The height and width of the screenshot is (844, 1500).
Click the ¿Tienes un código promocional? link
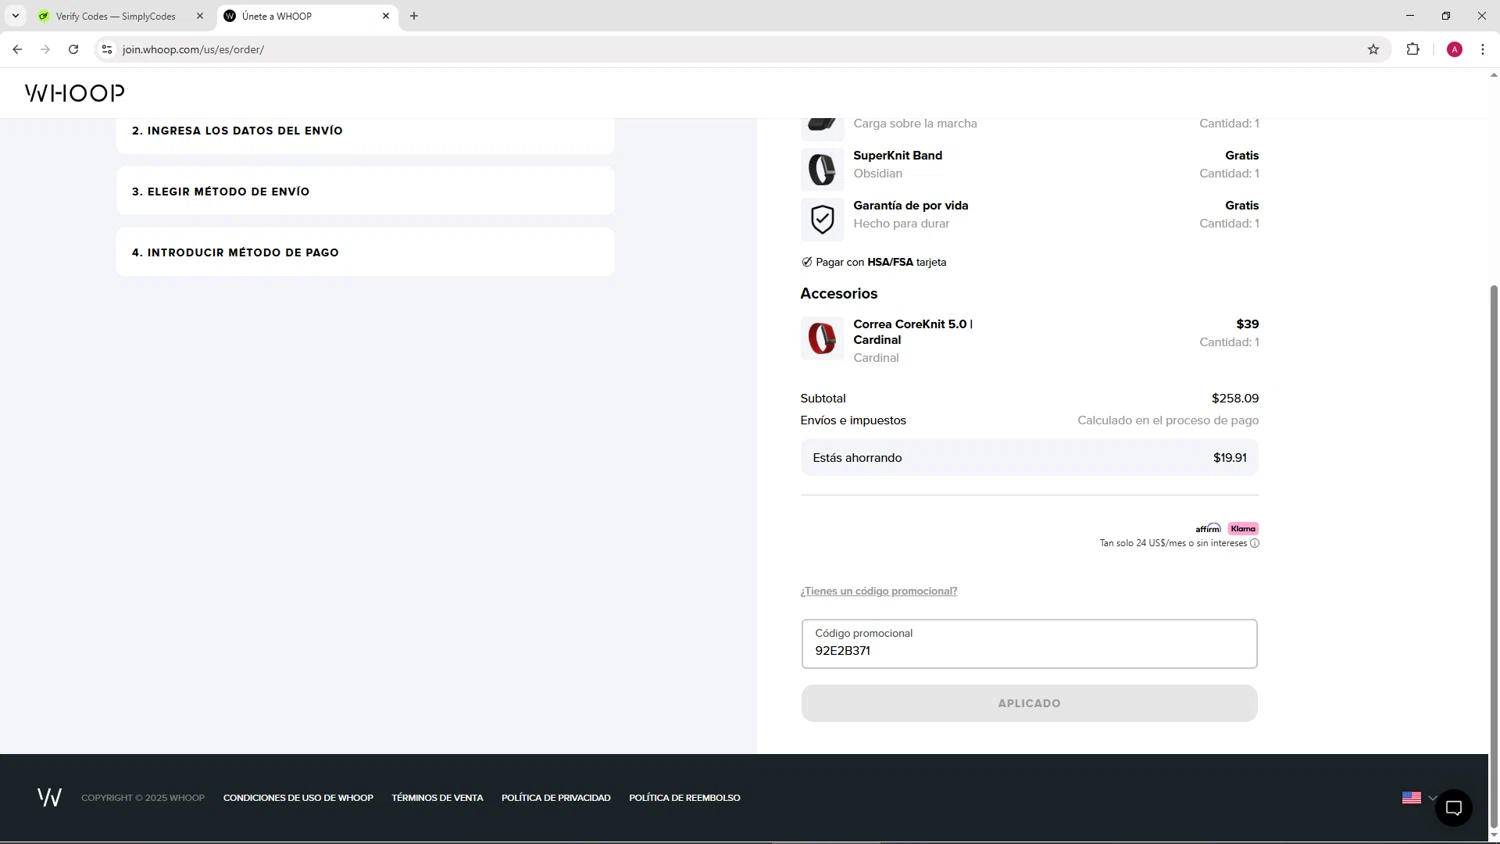[x=878, y=591]
